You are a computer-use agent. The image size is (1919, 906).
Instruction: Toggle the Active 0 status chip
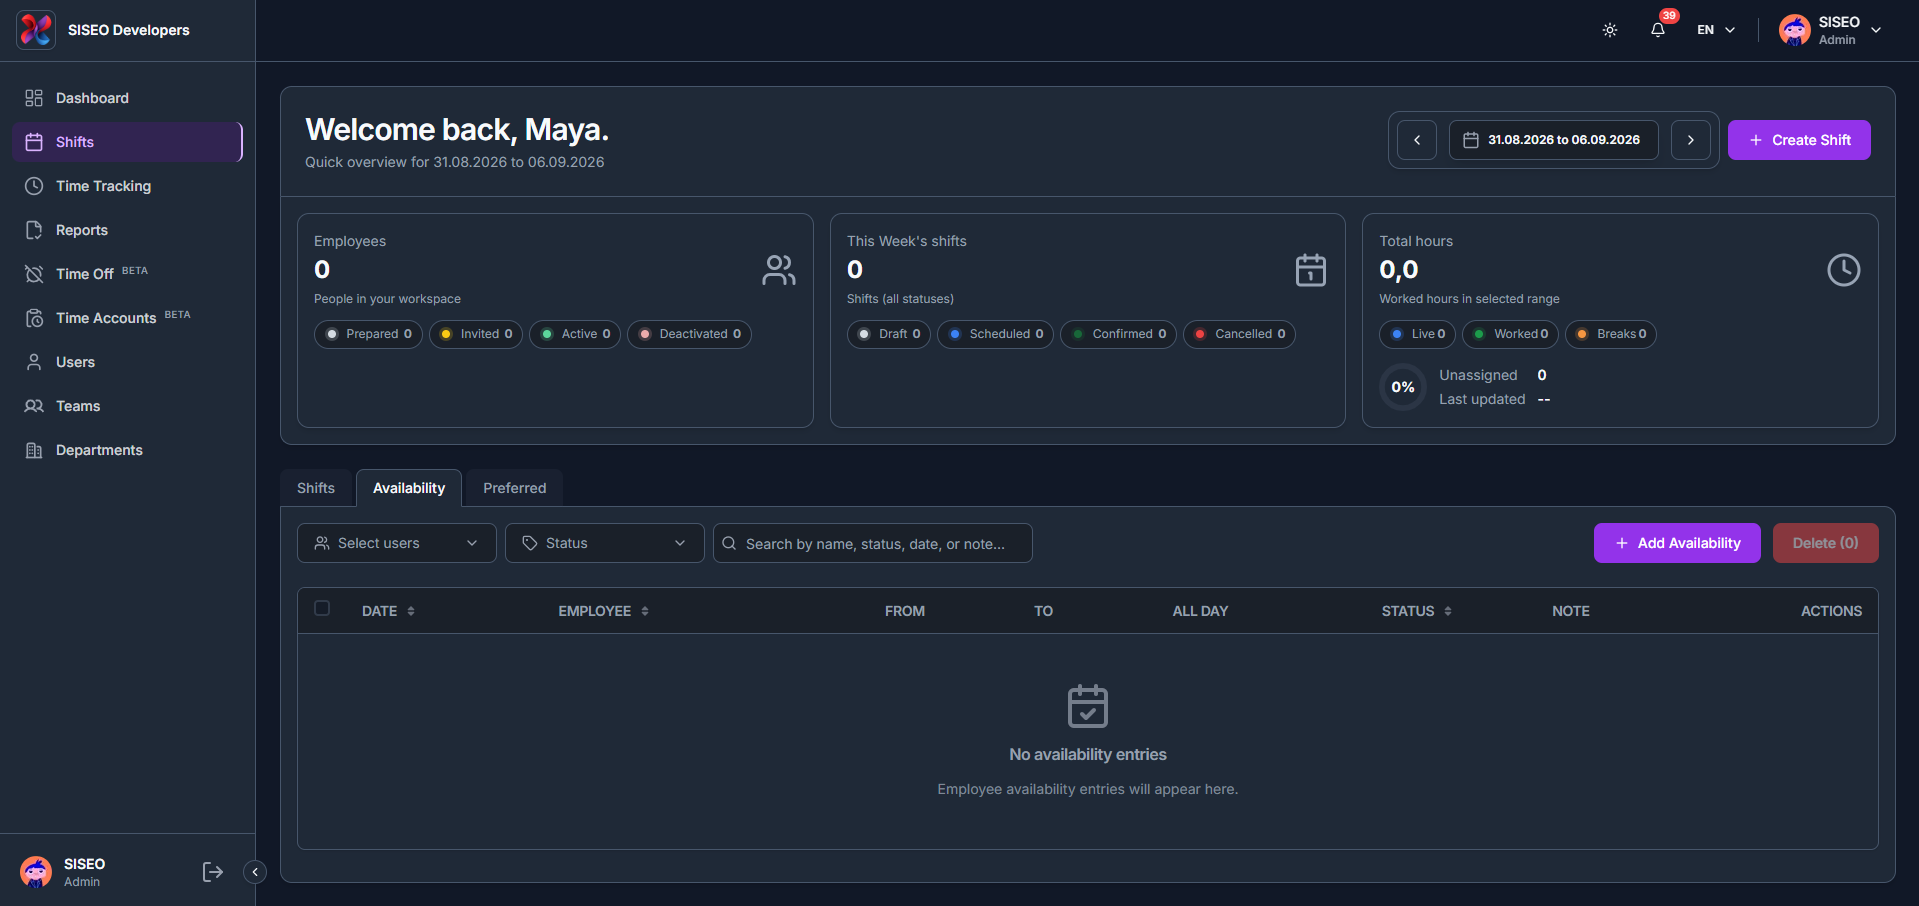pos(575,334)
